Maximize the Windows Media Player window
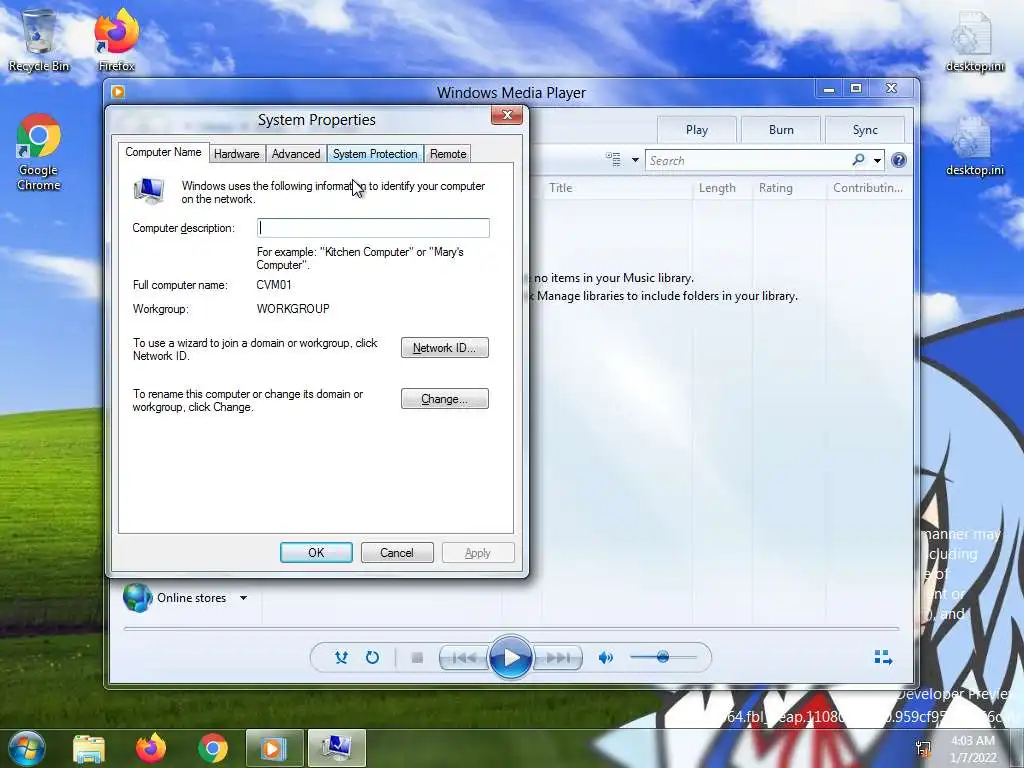The width and height of the screenshot is (1024, 768). [856, 89]
